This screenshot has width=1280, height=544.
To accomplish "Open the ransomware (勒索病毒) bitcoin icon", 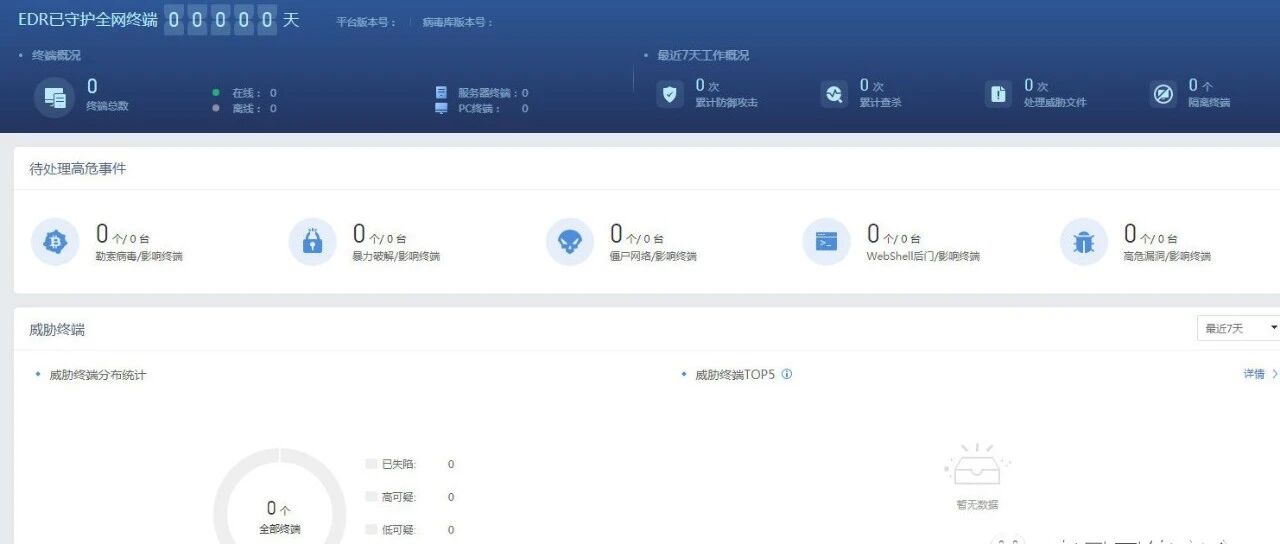I will click(55, 242).
